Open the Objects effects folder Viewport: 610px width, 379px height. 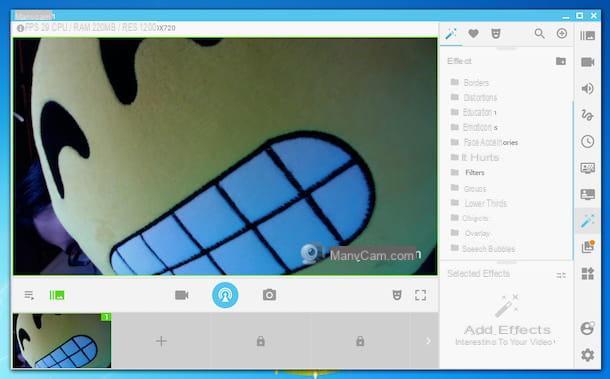(469, 218)
